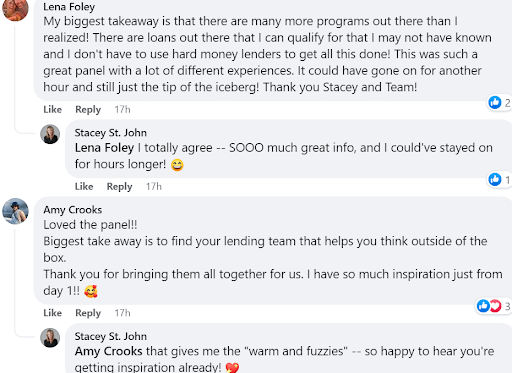Image resolution: width=512 pixels, height=373 pixels.
Task: Open Lena Foley's name link
Action: click(69, 7)
